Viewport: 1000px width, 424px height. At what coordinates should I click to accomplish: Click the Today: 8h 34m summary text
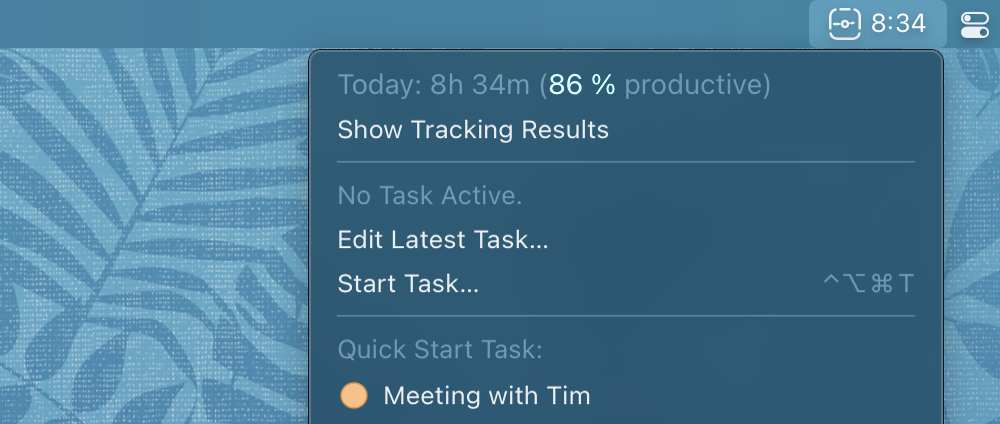(433, 85)
